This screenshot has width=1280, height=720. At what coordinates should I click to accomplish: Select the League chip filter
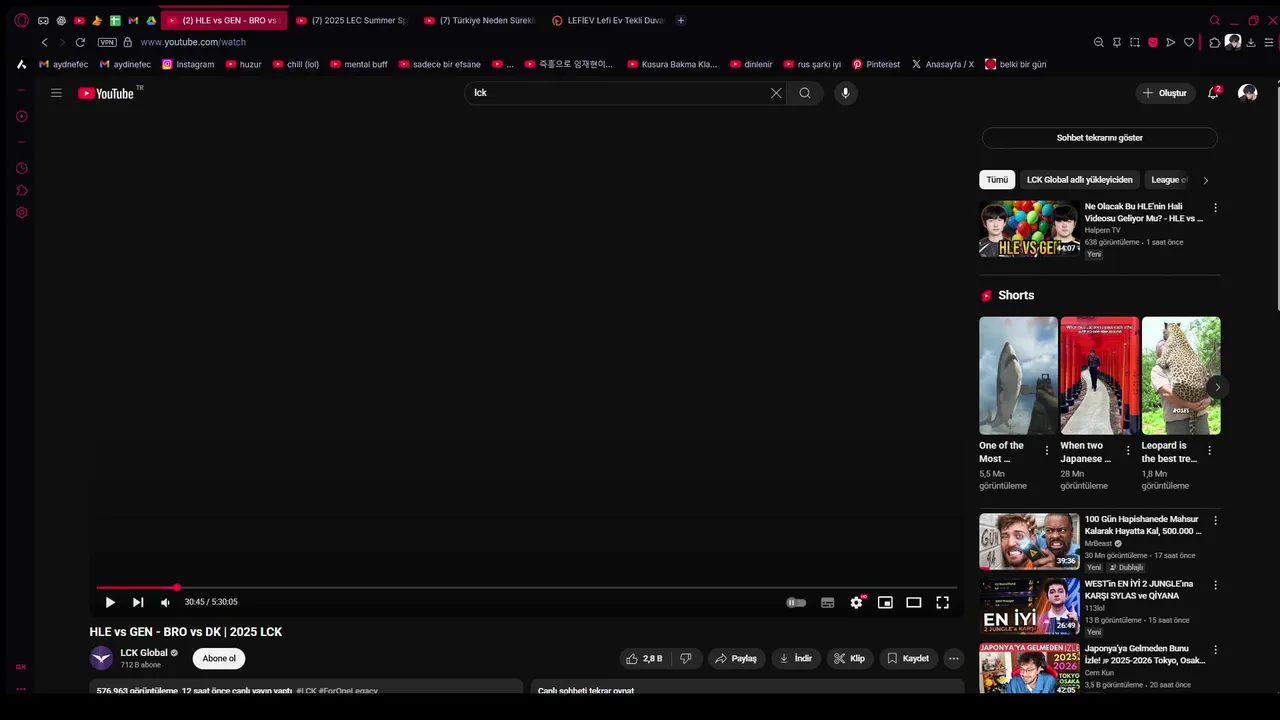pos(1168,180)
